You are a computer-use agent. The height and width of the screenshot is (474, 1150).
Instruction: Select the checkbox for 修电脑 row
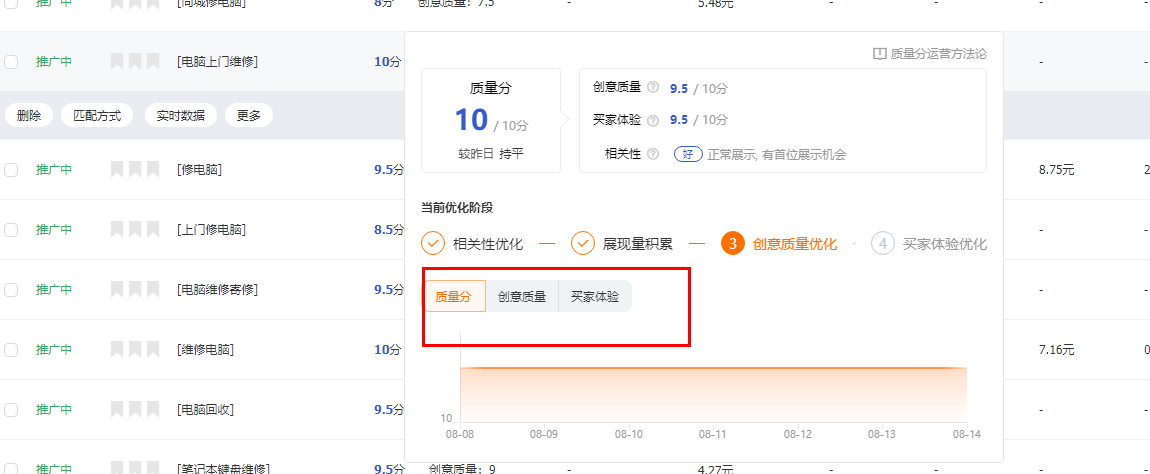tap(11, 170)
